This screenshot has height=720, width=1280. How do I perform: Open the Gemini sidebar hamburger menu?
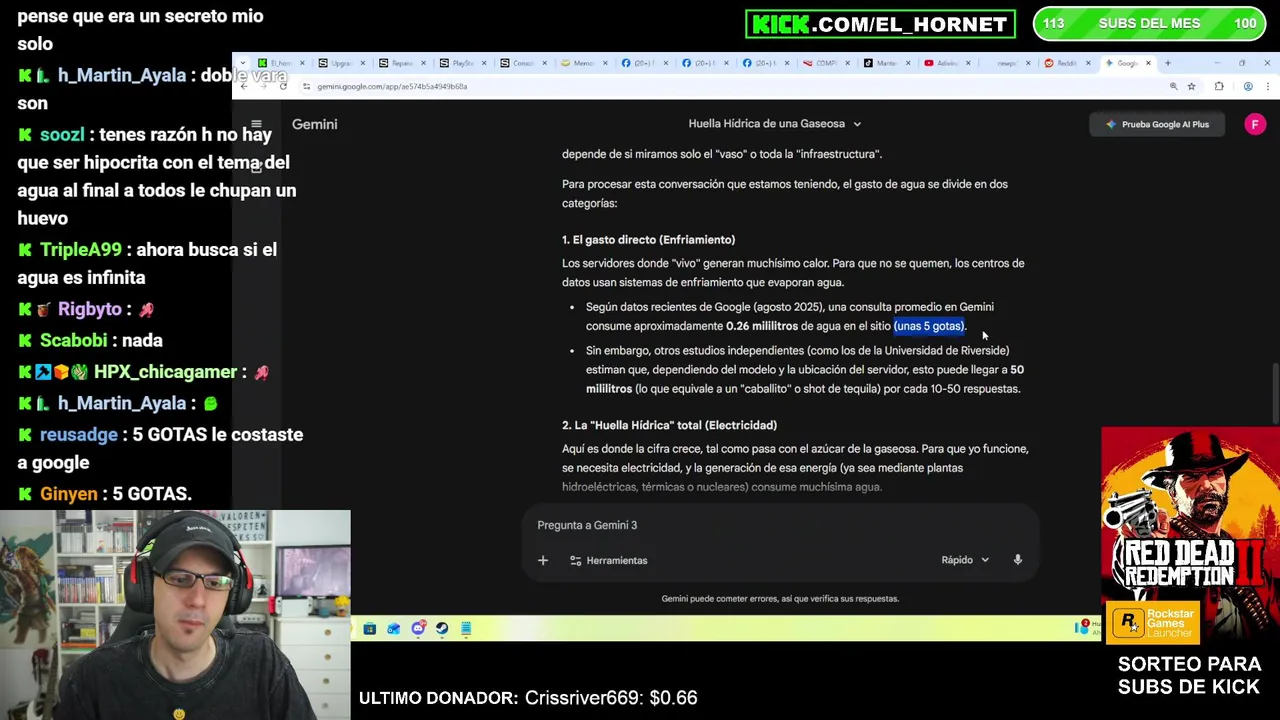pos(256,124)
